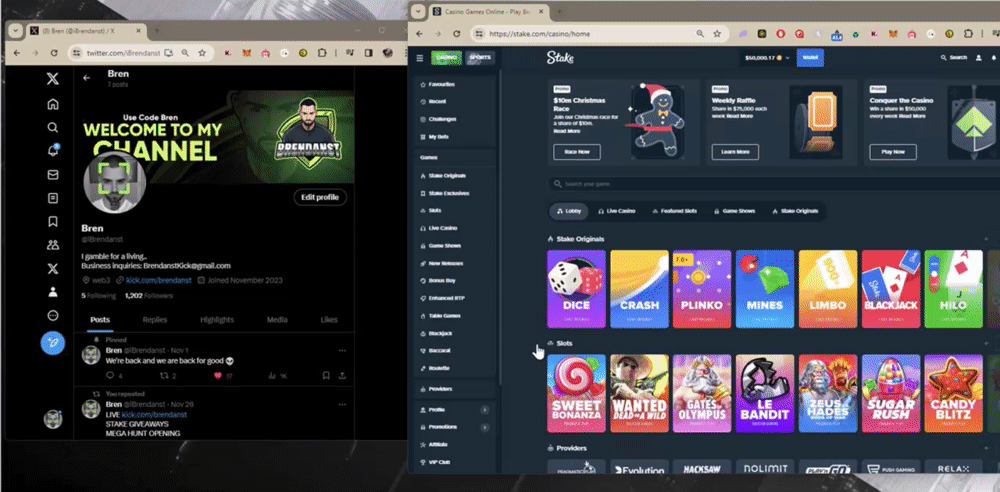
Task: Click Edit profile button
Action: coord(320,197)
